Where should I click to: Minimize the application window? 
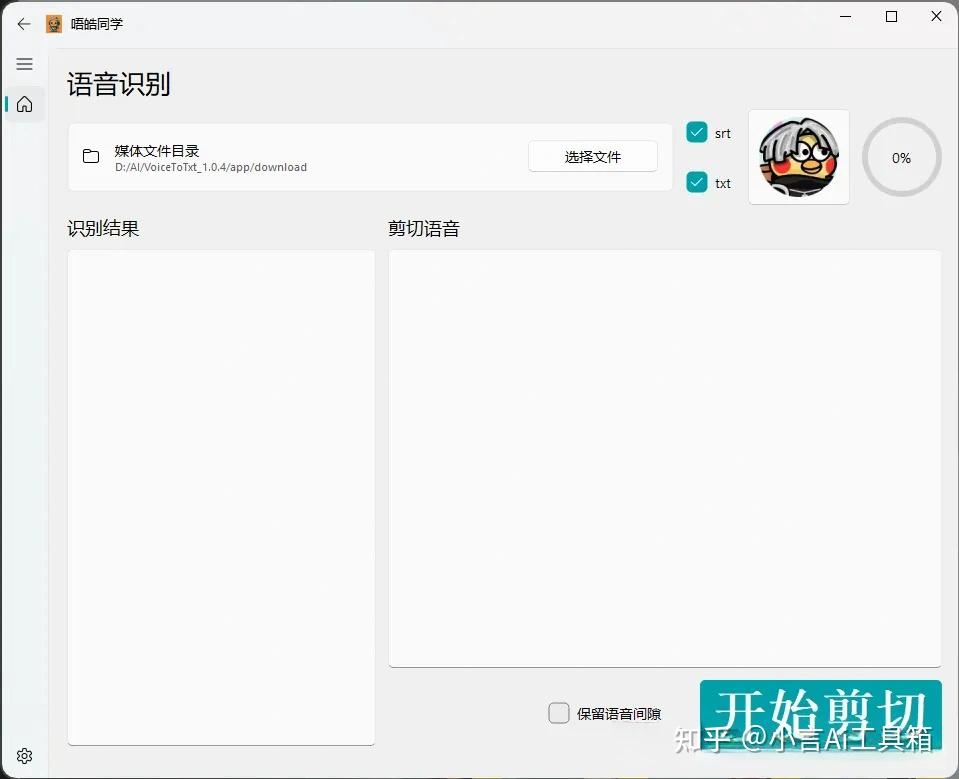846,17
